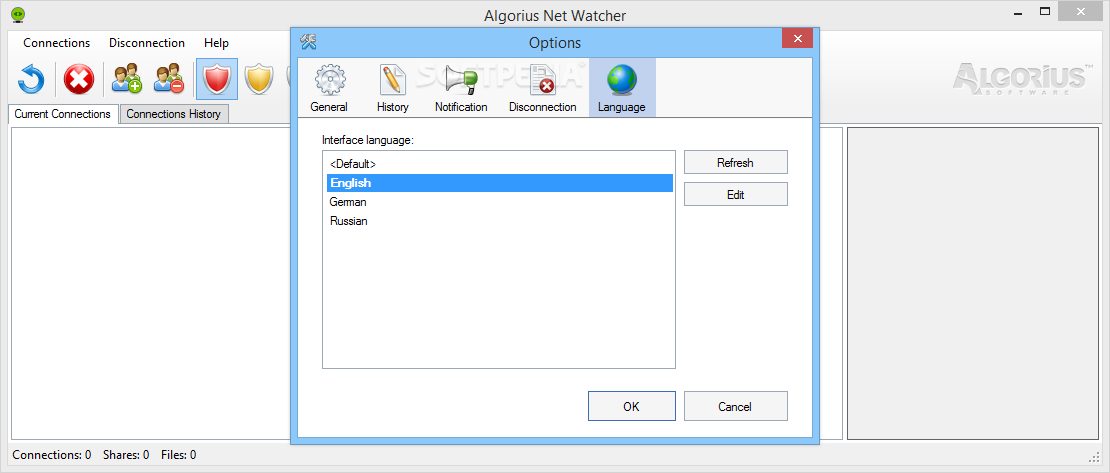This screenshot has height=473, width=1110.
Task: Click the remove users red minus icon
Action: click(x=169, y=79)
